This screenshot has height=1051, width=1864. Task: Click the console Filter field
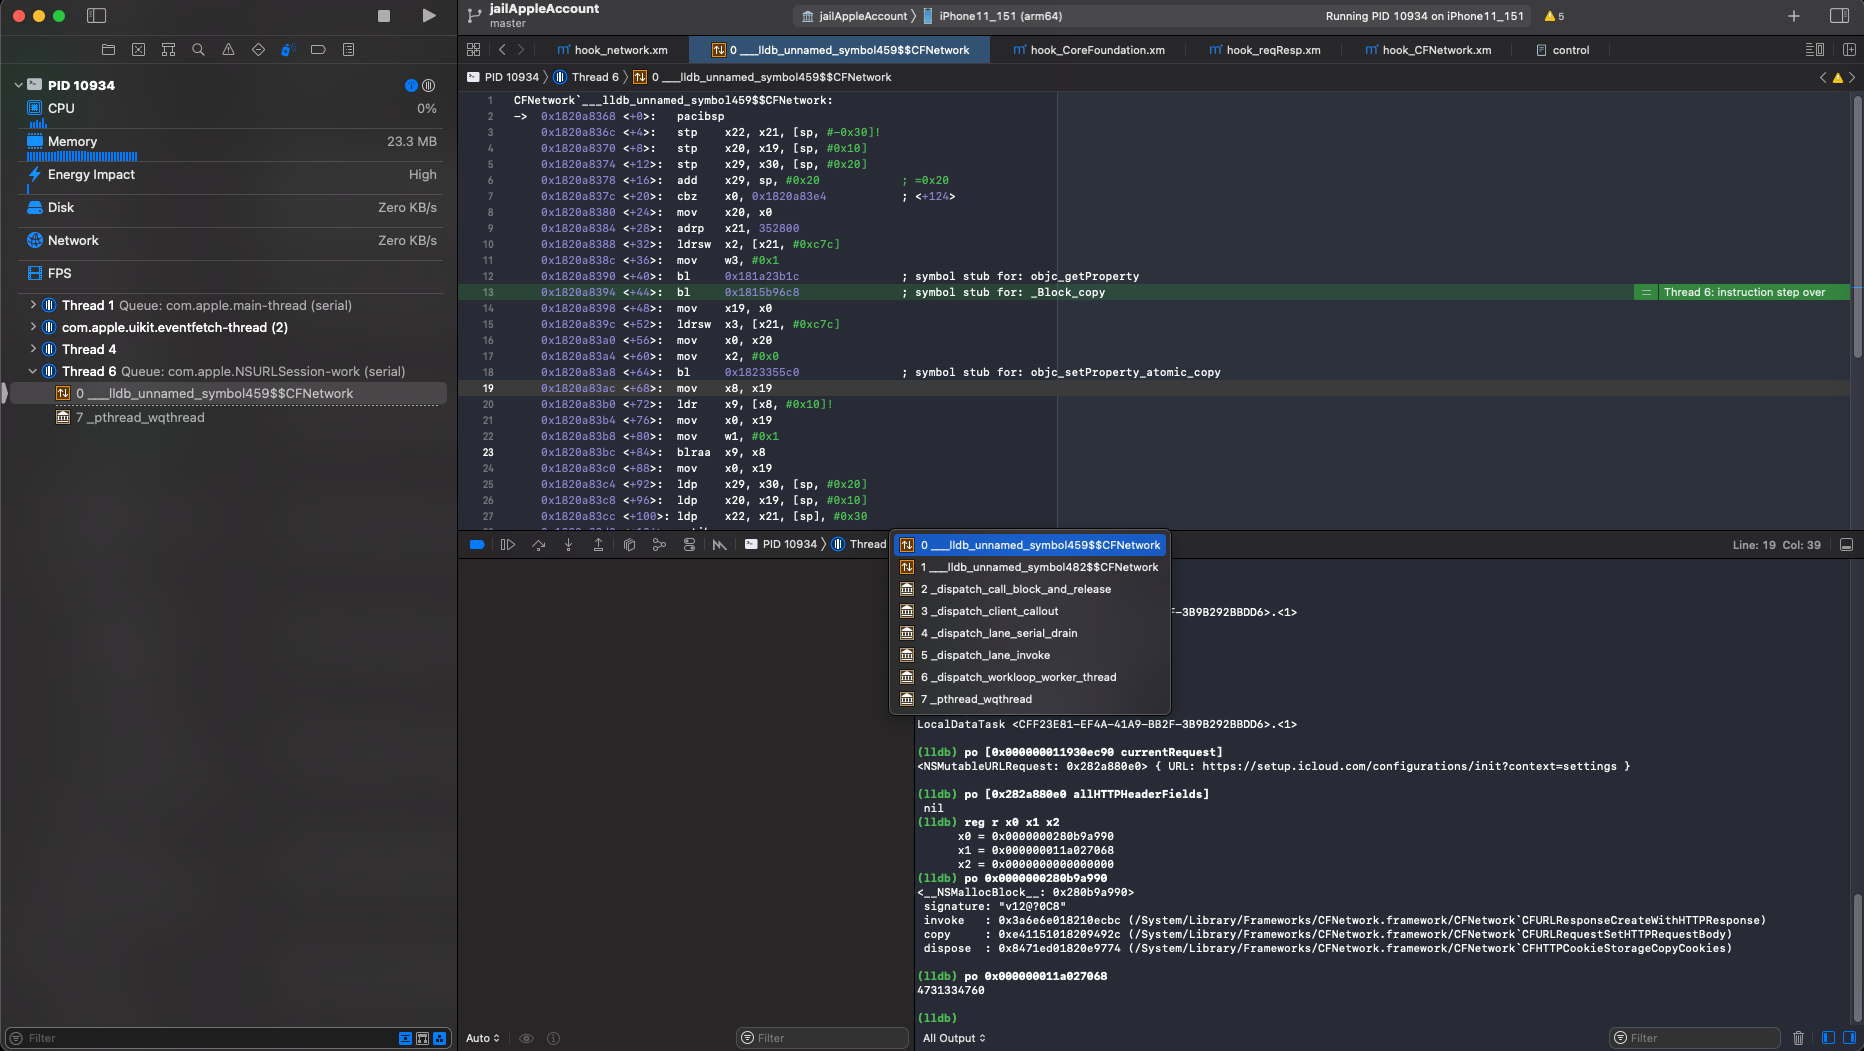point(1694,1038)
